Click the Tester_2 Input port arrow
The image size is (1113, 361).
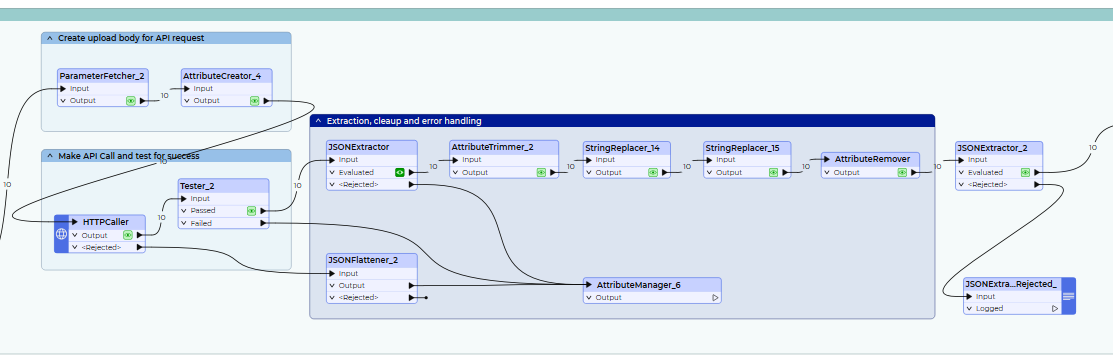pyautogui.click(x=185, y=199)
